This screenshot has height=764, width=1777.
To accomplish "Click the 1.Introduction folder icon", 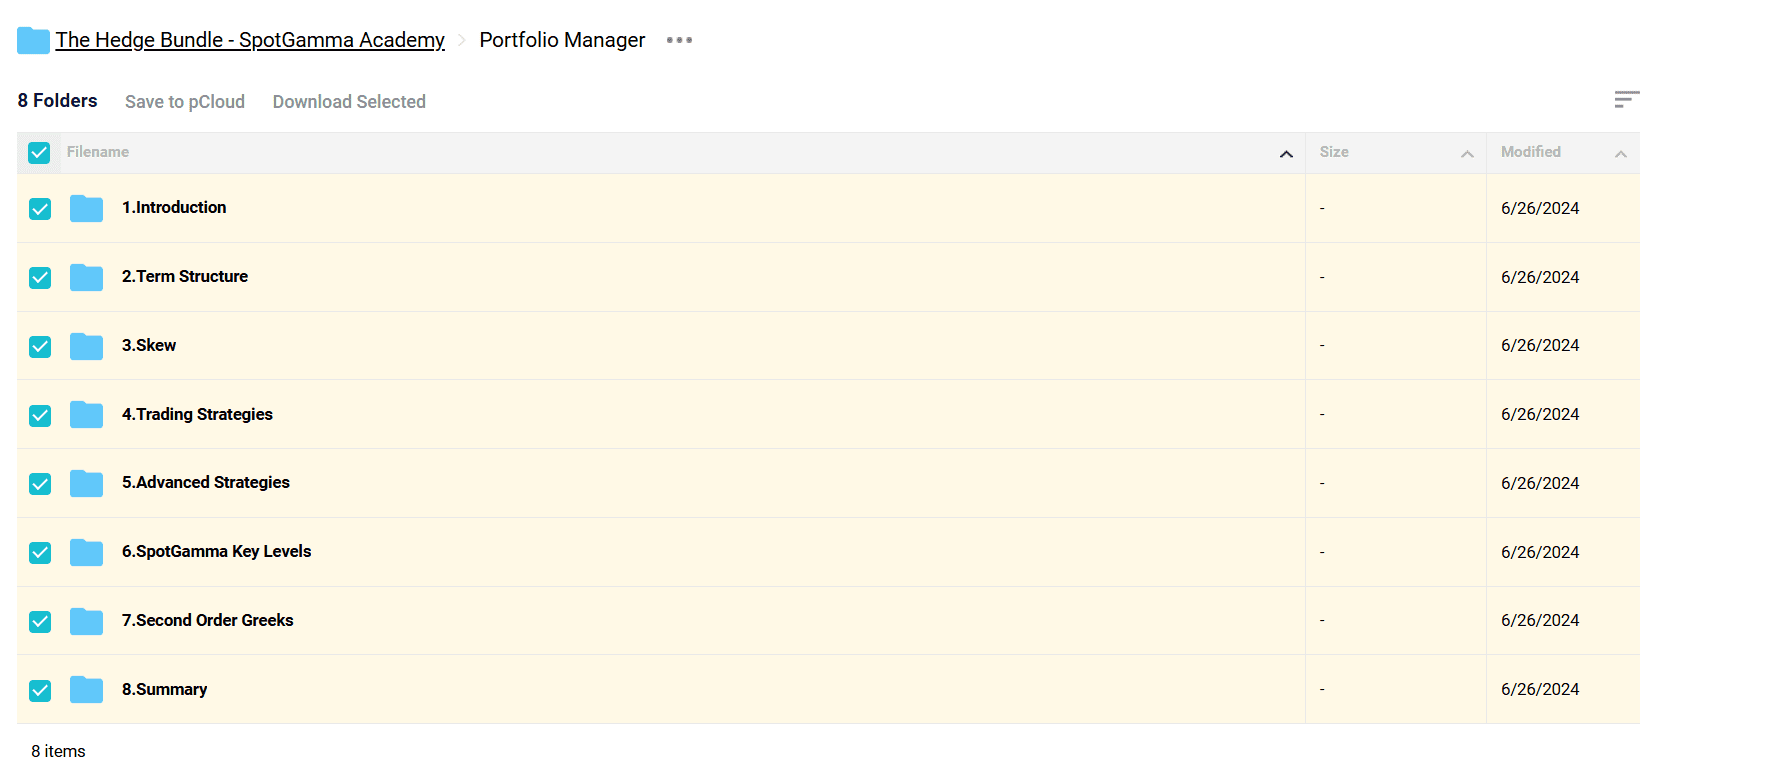I will point(87,208).
